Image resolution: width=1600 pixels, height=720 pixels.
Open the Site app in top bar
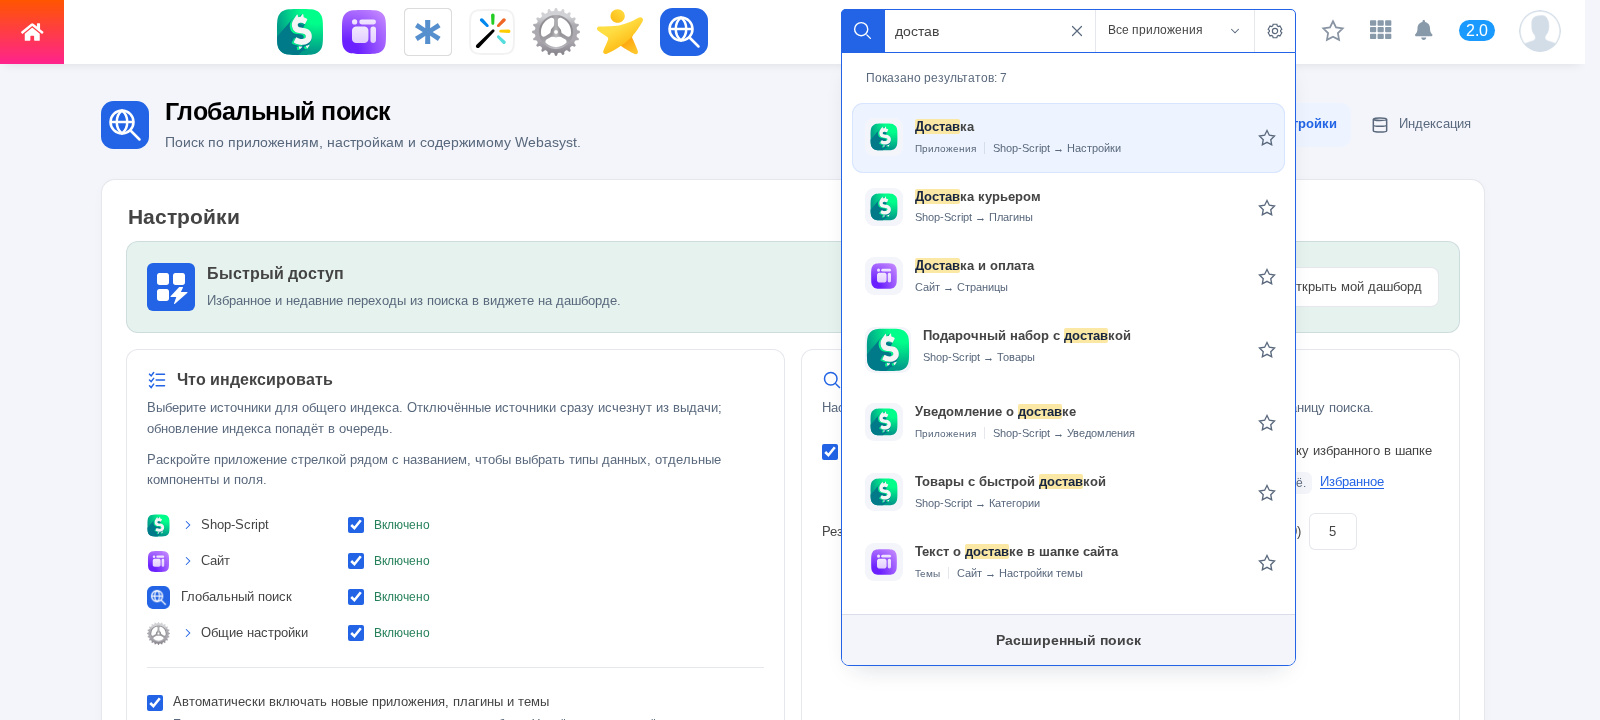tap(364, 32)
